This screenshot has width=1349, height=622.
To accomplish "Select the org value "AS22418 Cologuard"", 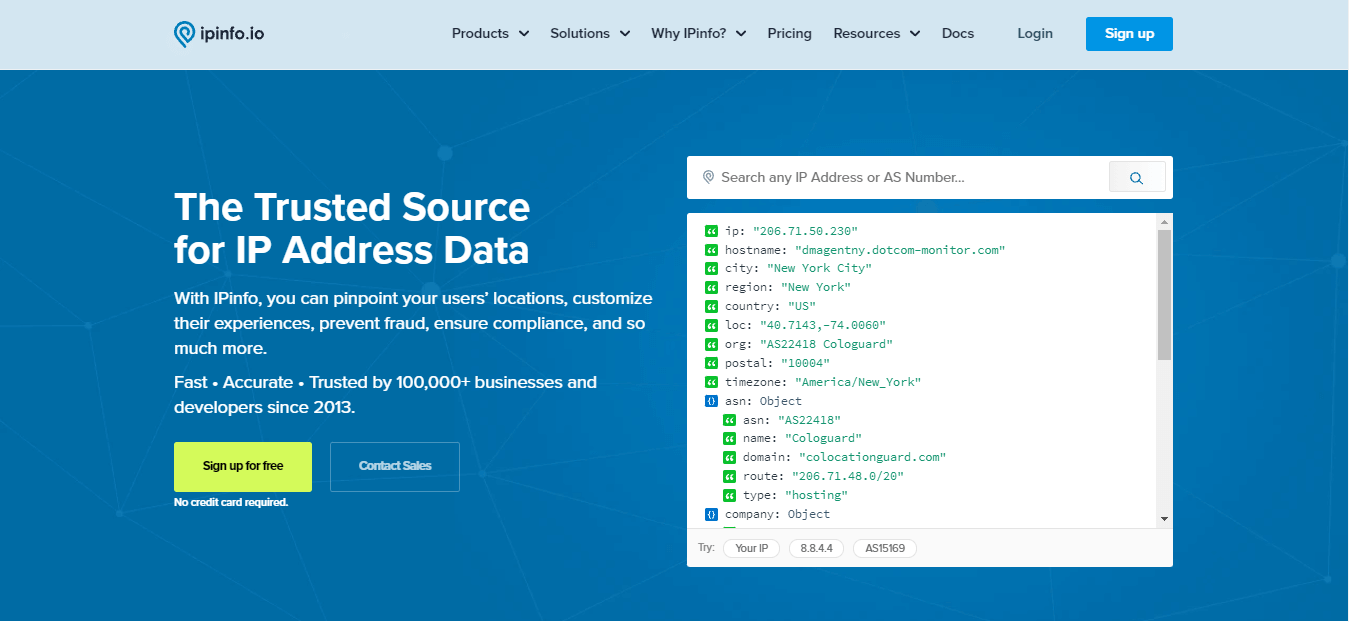I will tap(826, 345).
